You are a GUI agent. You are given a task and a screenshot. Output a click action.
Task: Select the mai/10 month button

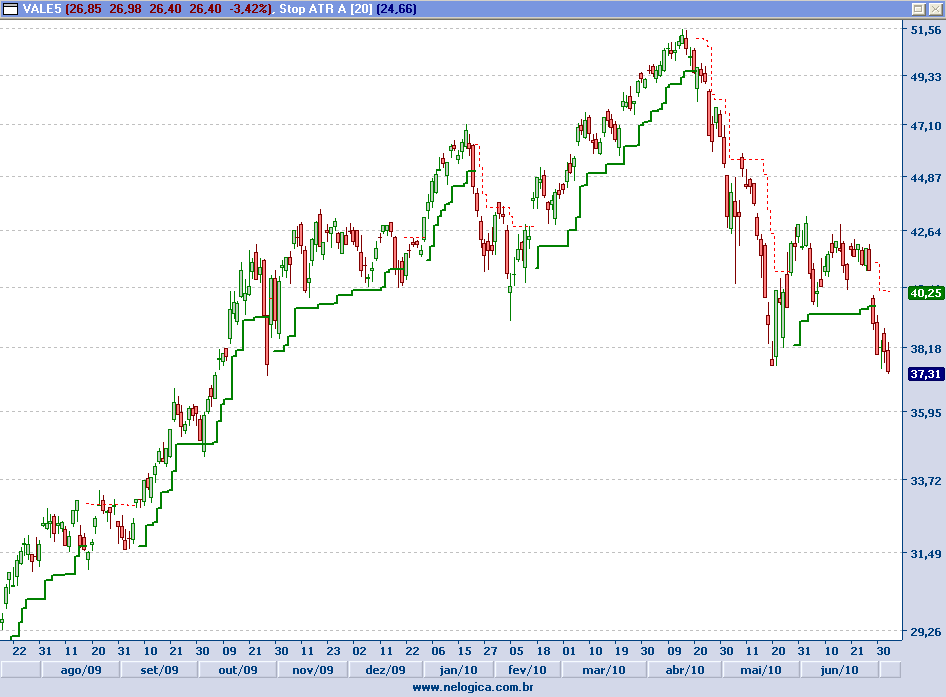[761, 670]
